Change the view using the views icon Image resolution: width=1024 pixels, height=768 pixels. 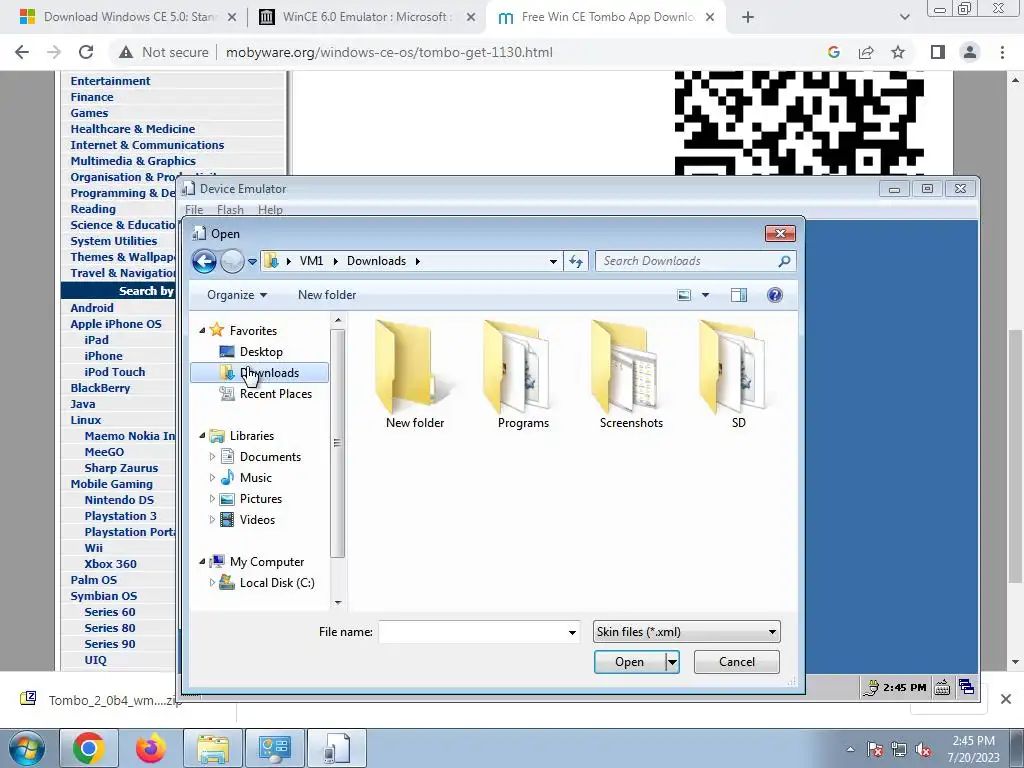tap(684, 295)
